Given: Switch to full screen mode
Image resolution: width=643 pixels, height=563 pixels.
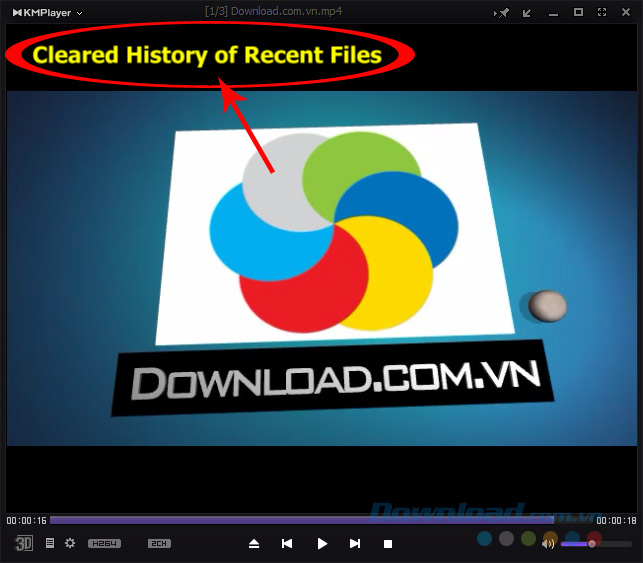Looking at the screenshot, I should [x=602, y=12].
